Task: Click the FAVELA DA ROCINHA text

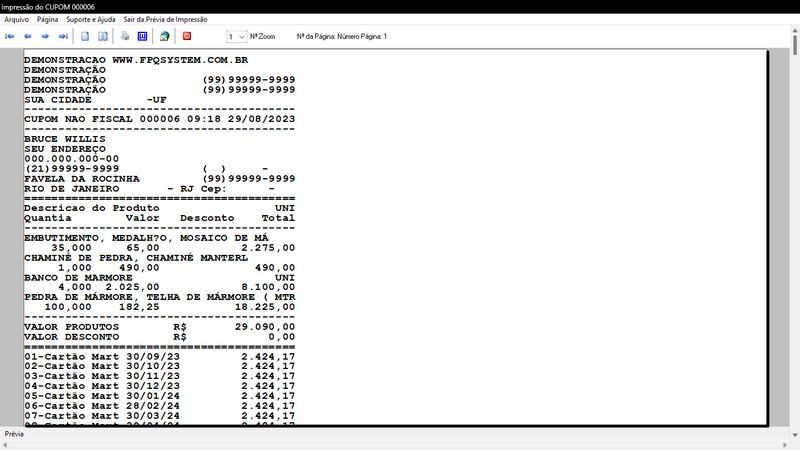Action: click(82, 179)
